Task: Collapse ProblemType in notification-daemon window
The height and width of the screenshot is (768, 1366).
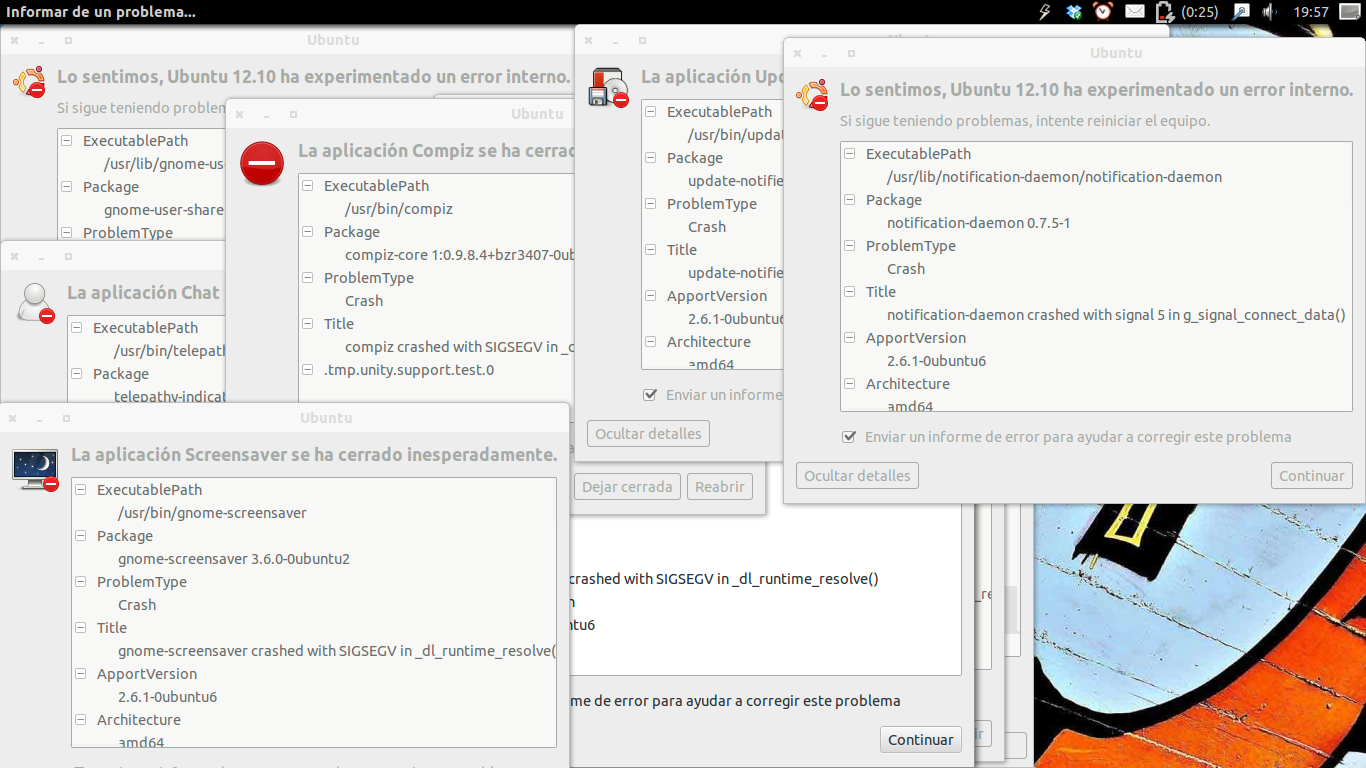Action: click(850, 246)
